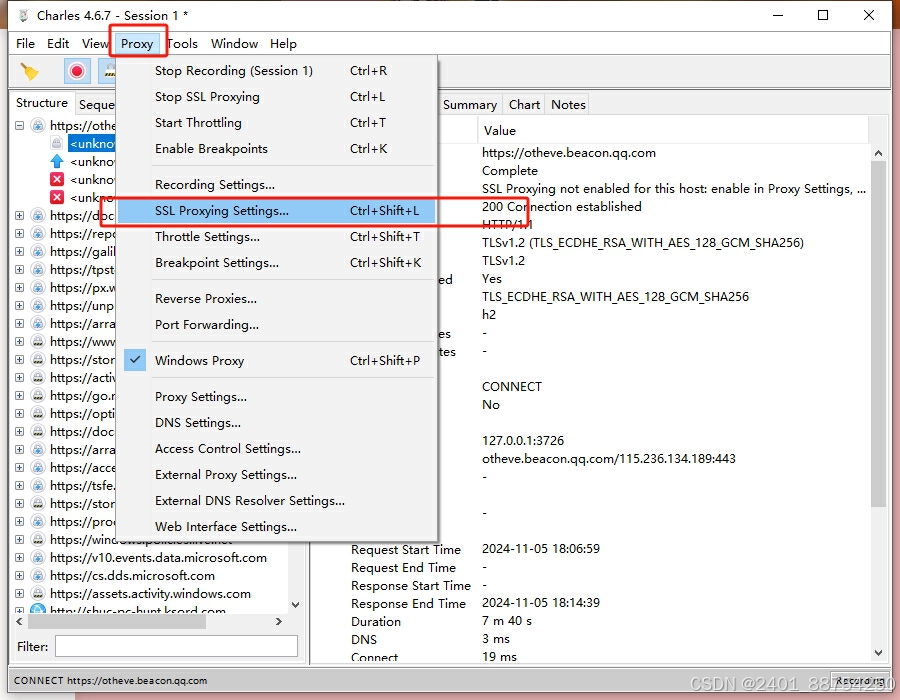Open the Tools menu
This screenshot has height=700, width=900.
[183, 44]
